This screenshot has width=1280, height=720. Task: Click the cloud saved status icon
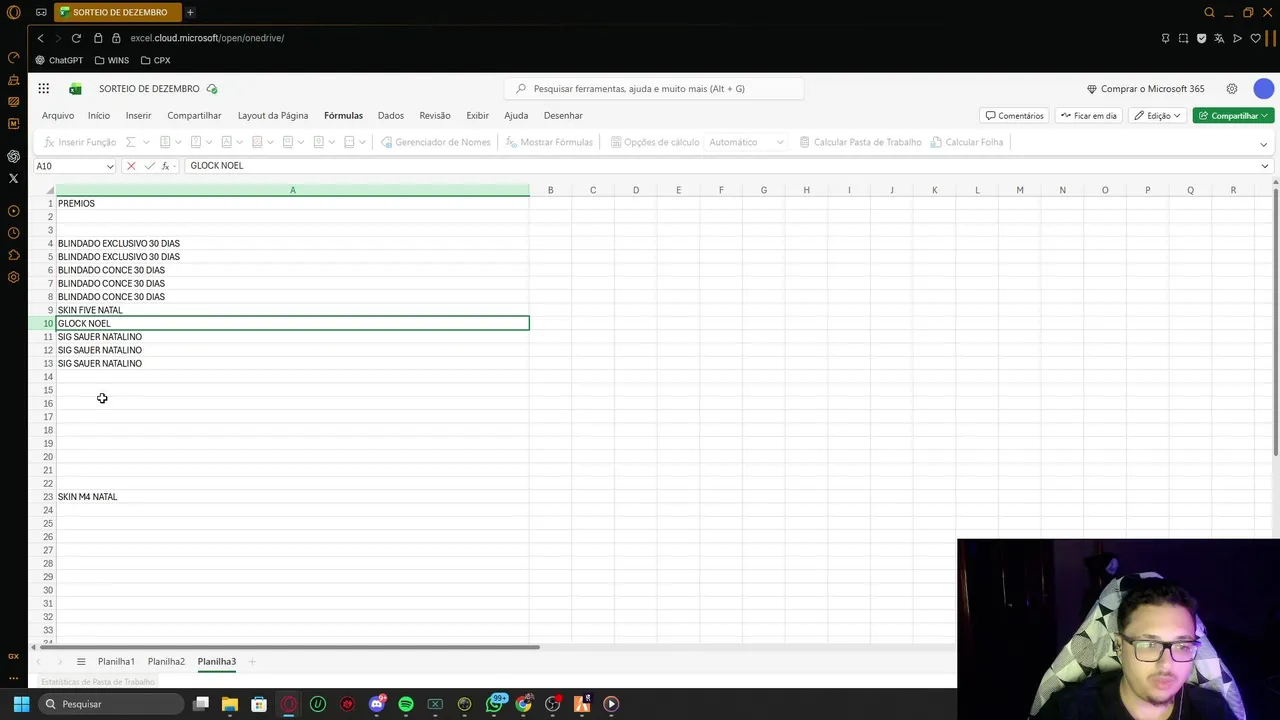[212, 89]
